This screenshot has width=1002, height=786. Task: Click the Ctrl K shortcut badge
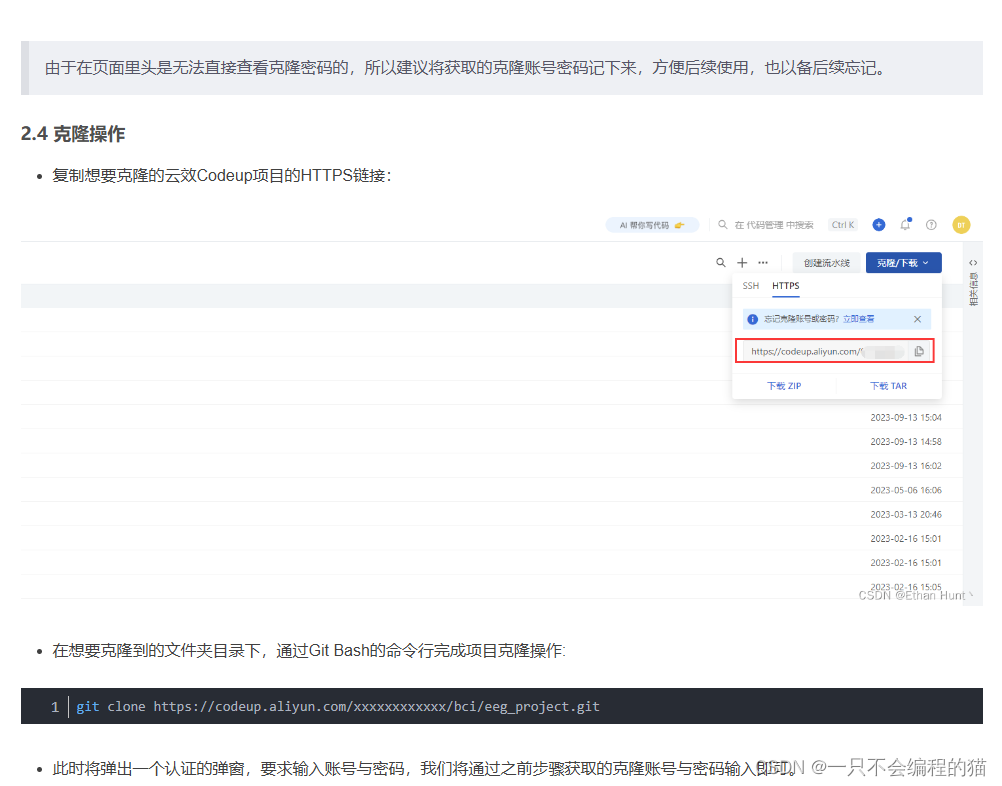coord(843,225)
